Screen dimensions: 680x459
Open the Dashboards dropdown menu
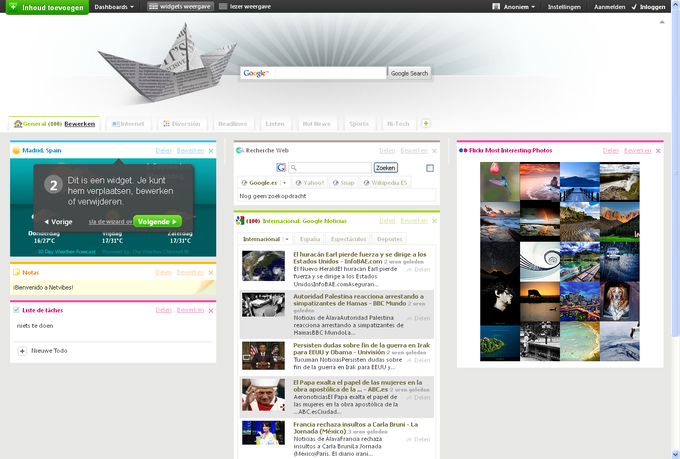pyautogui.click(x=114, y=7)
